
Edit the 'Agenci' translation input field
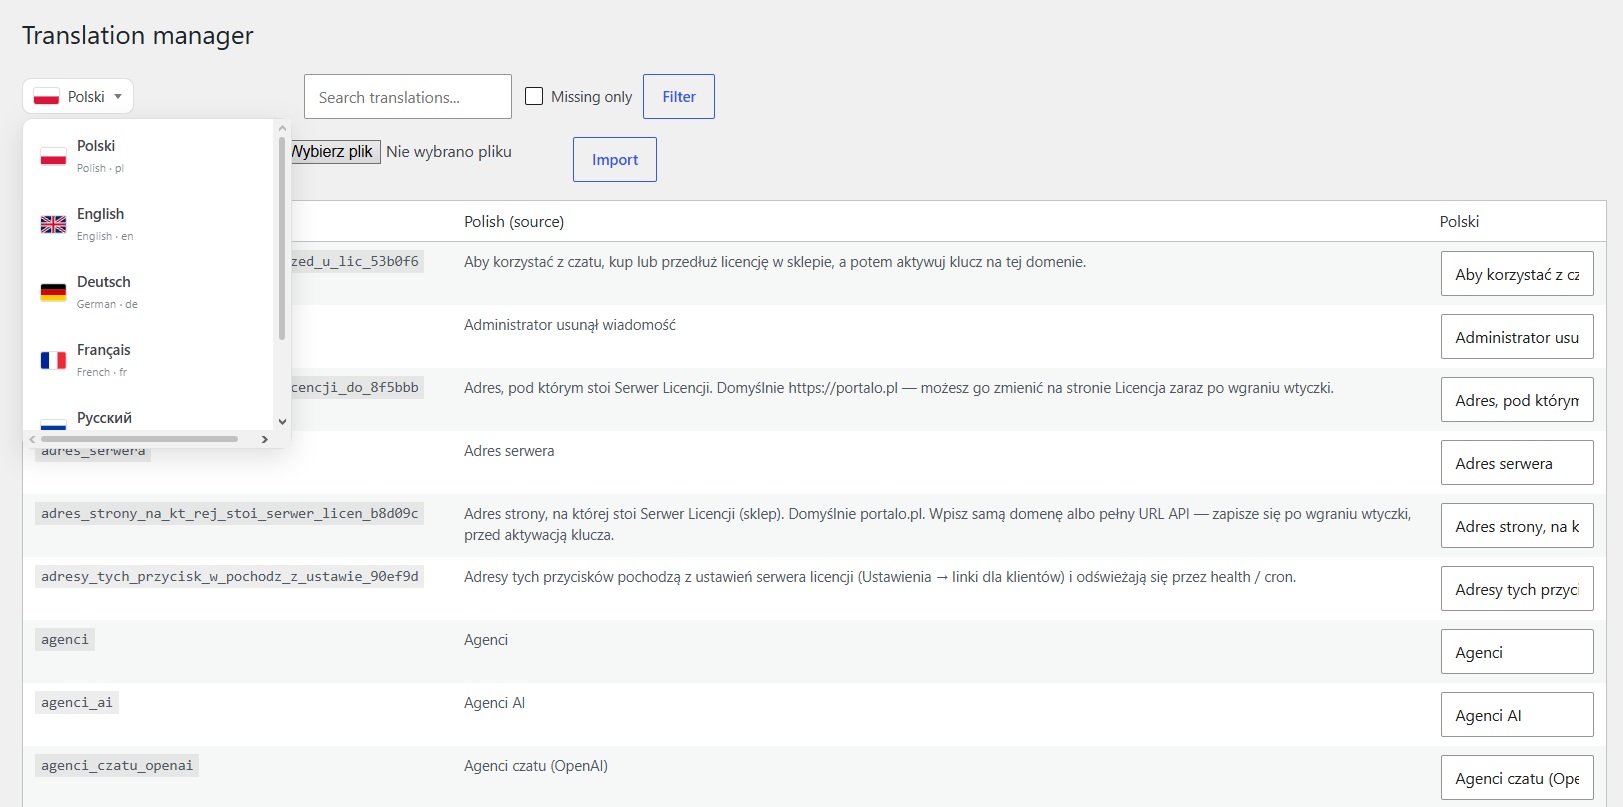[x=1517, y=652]
